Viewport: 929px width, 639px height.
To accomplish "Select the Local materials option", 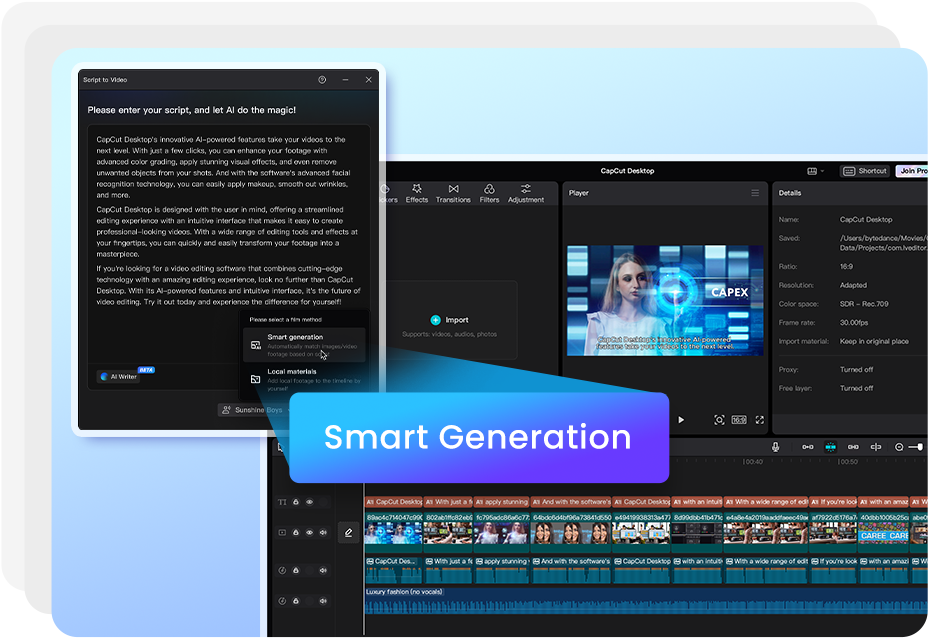I will click(305, 379).
